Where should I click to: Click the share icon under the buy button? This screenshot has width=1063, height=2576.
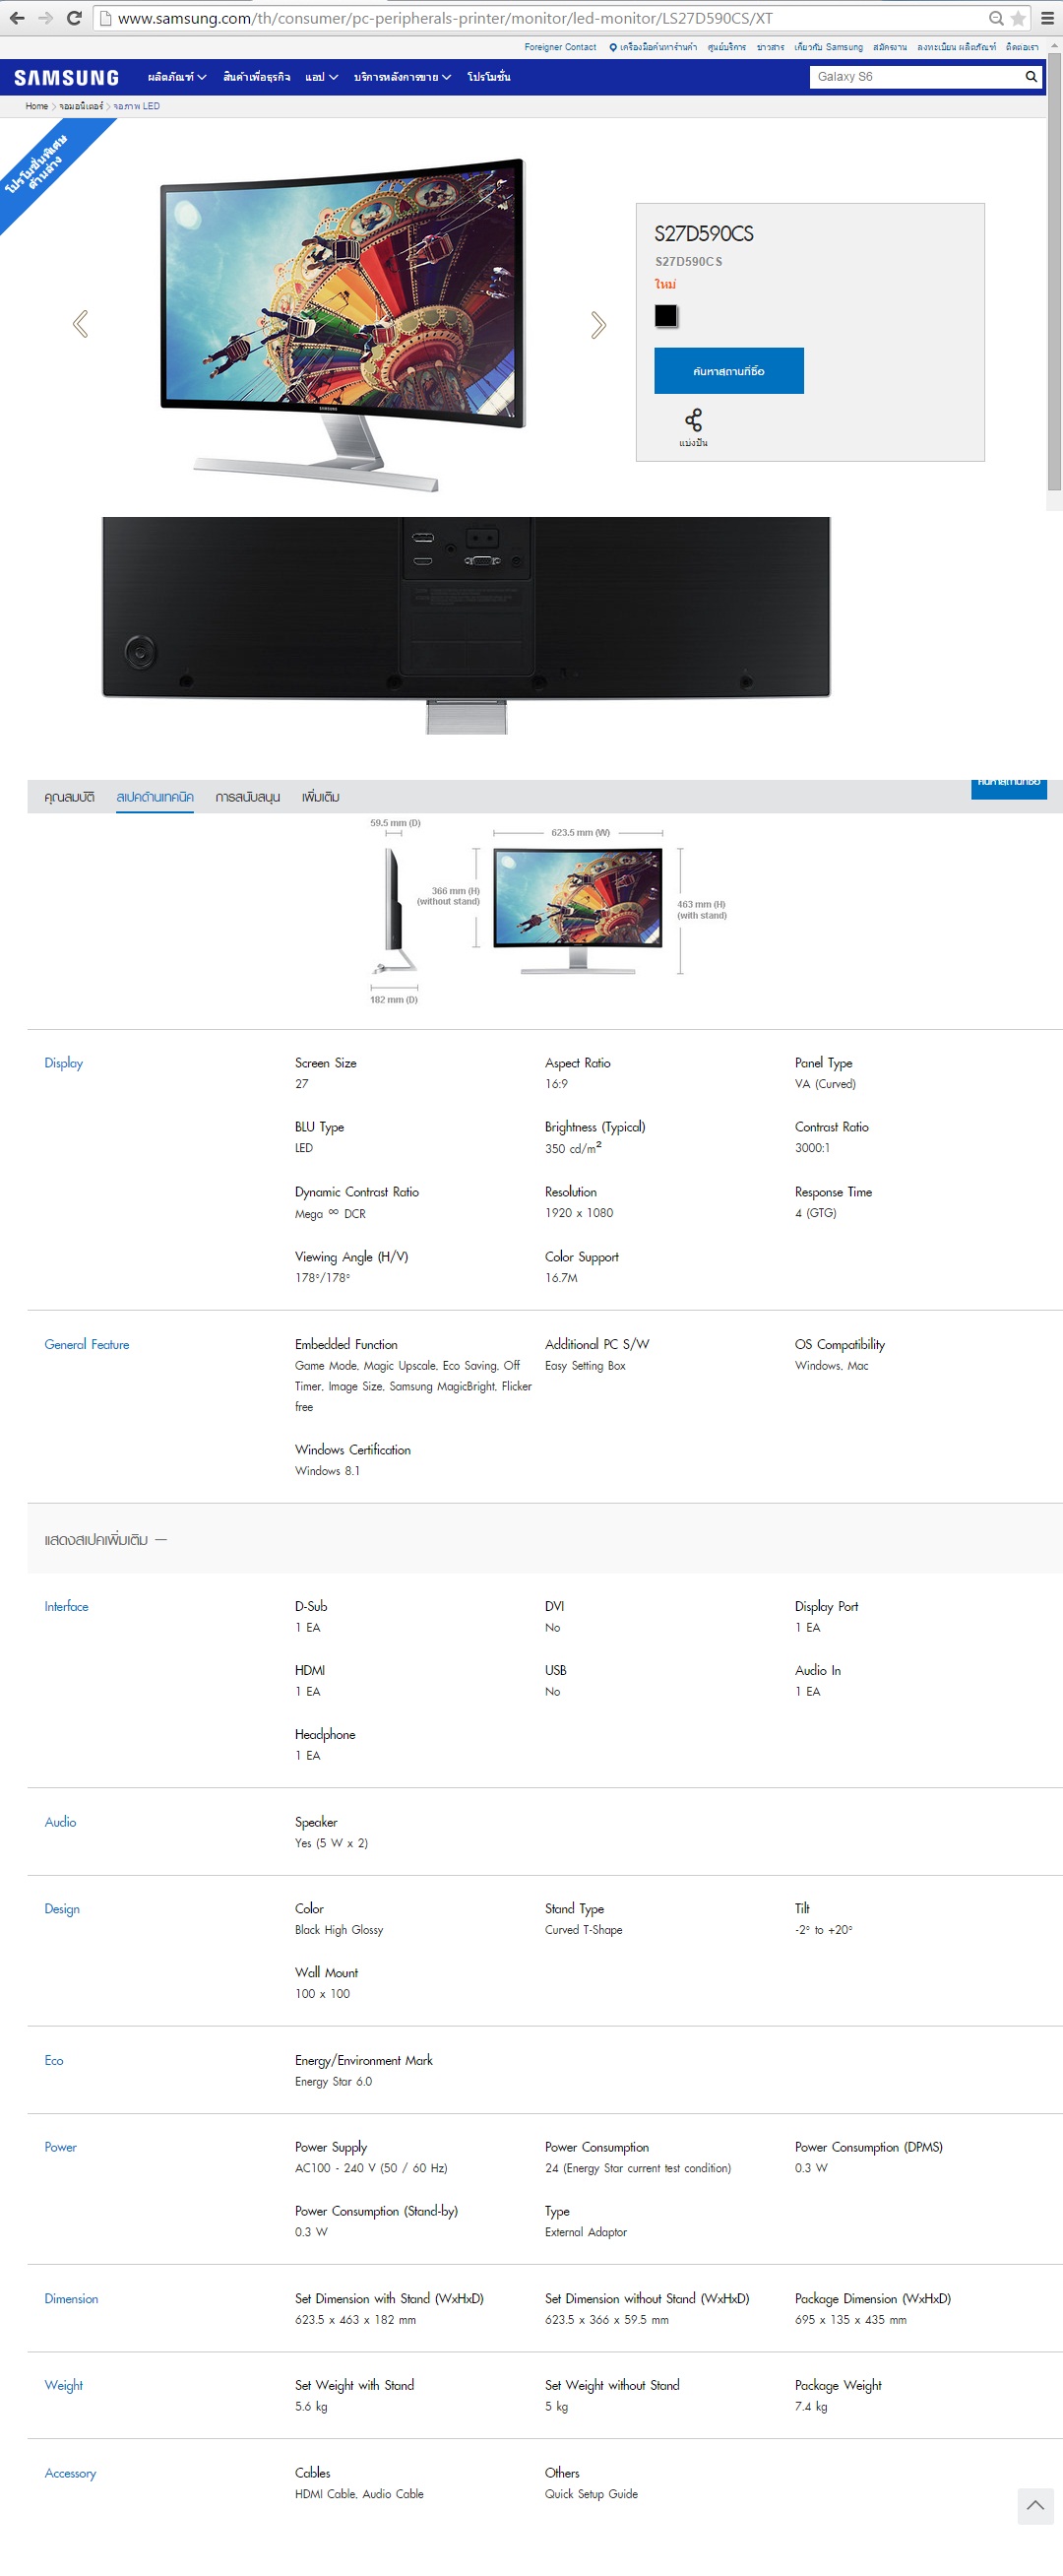click(x=693, y=419)
